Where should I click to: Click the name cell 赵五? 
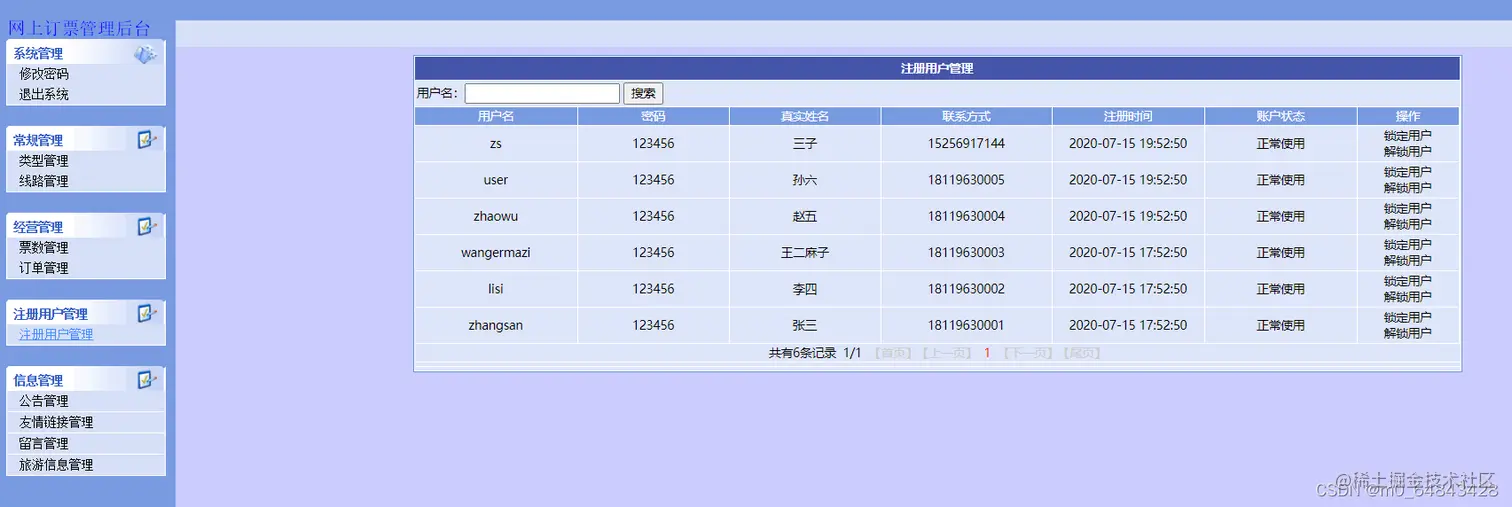pos(805,216)
